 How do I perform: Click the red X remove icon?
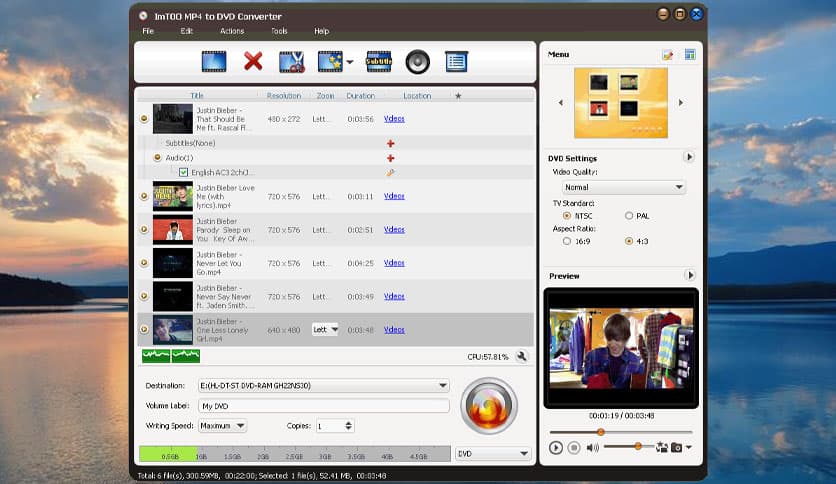coord(253,61)
